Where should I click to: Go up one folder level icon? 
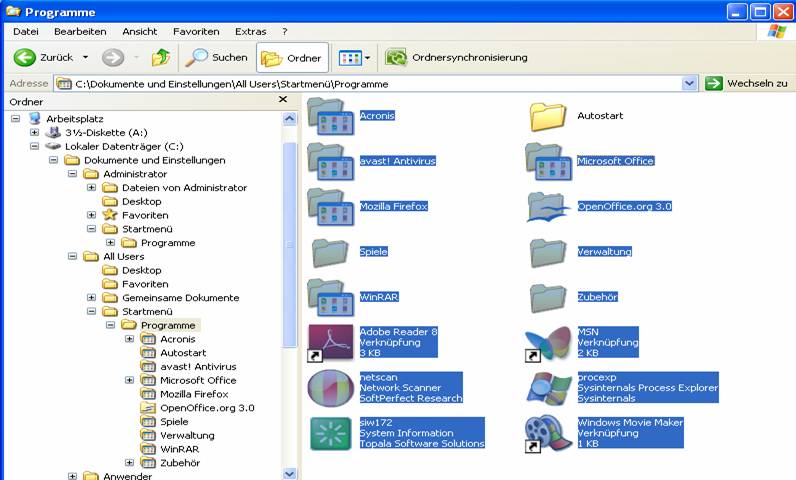coord(161,57)
